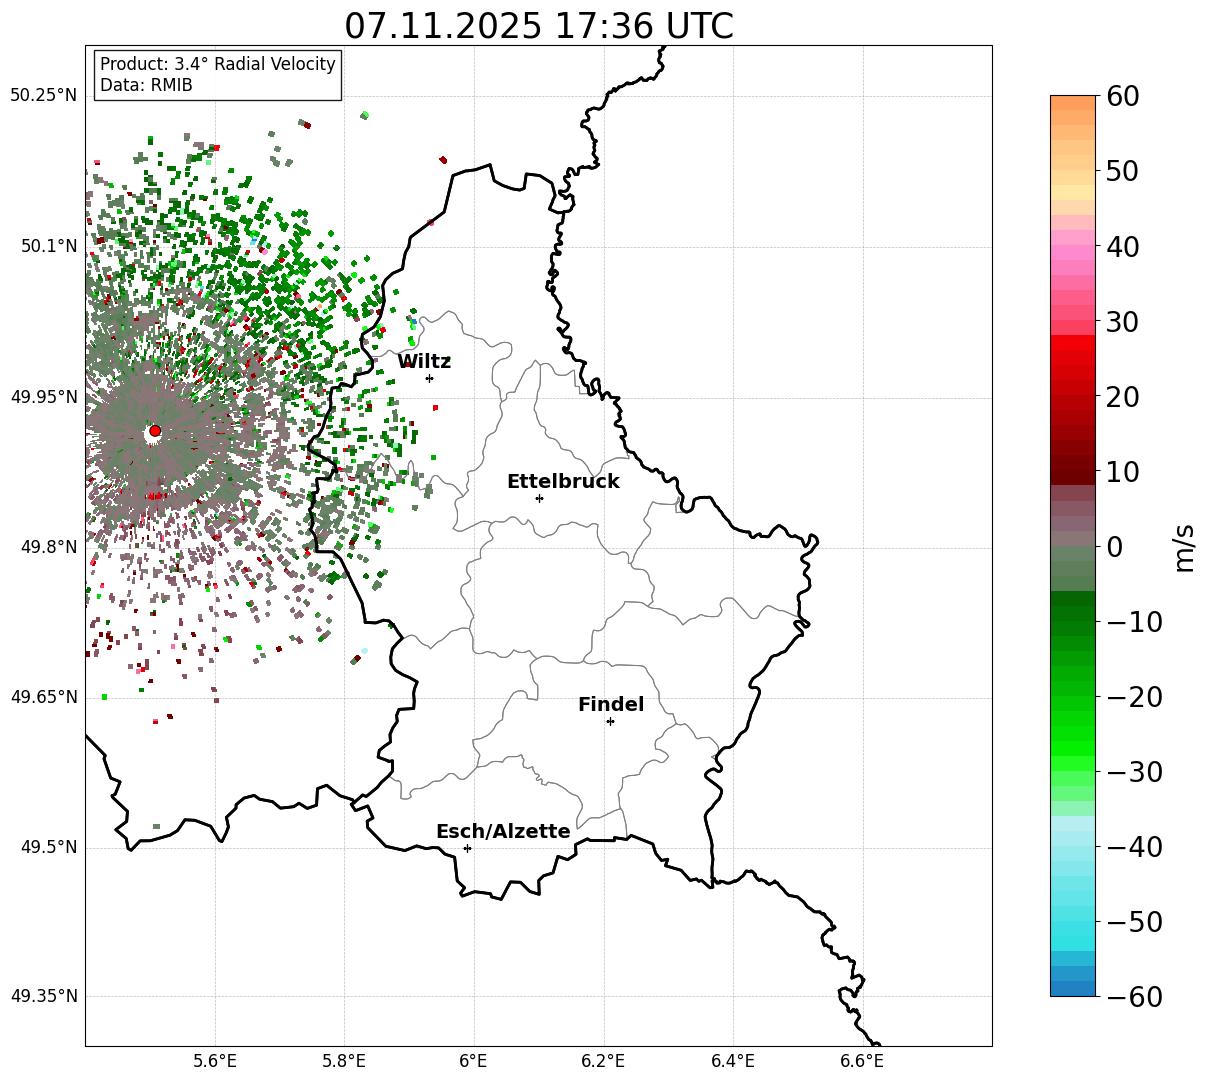Click the Findel station cross marker
Image resolution: width=1207 pixels, height=1081 pixels.
(x=610, y=721)
